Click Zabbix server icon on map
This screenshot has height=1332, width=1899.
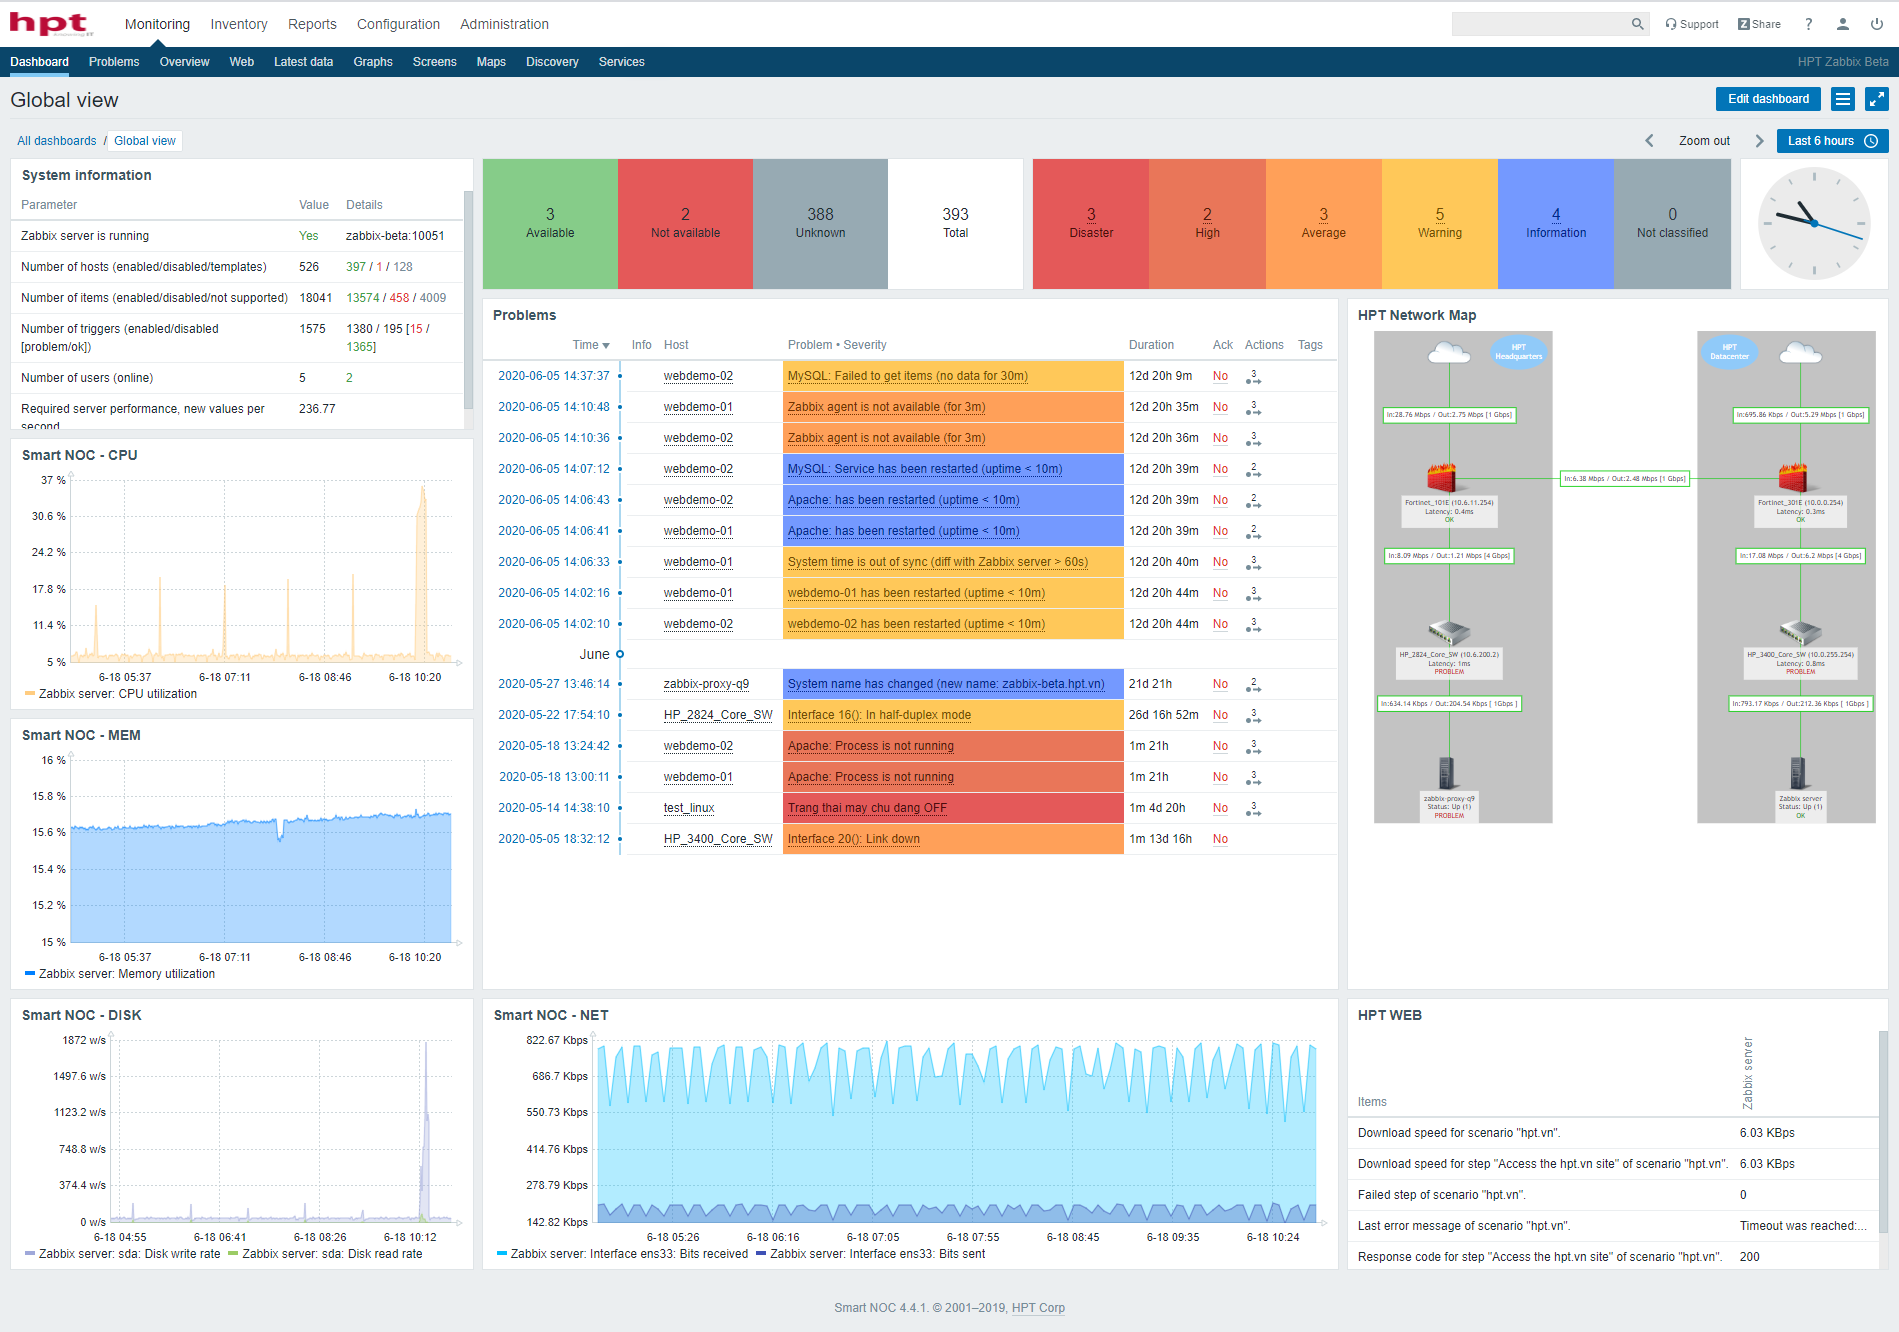click(1798, 773)
